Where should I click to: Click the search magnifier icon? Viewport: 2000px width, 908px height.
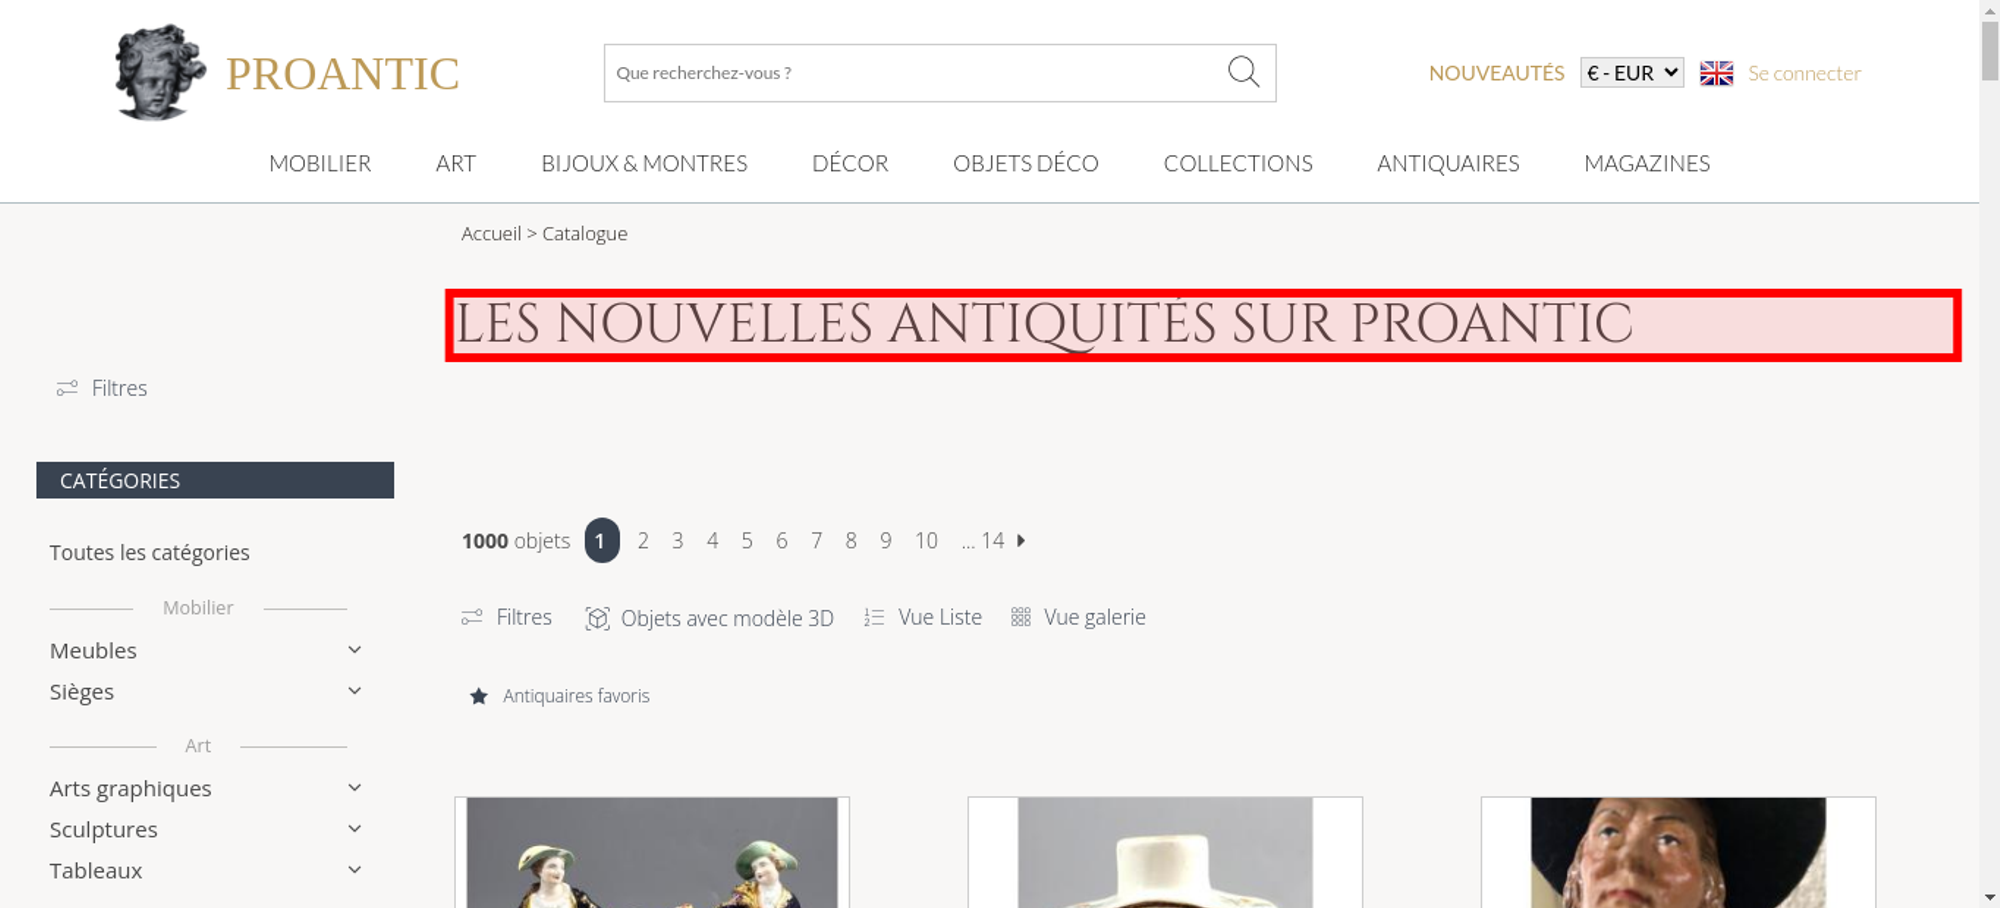(1243, 72)
